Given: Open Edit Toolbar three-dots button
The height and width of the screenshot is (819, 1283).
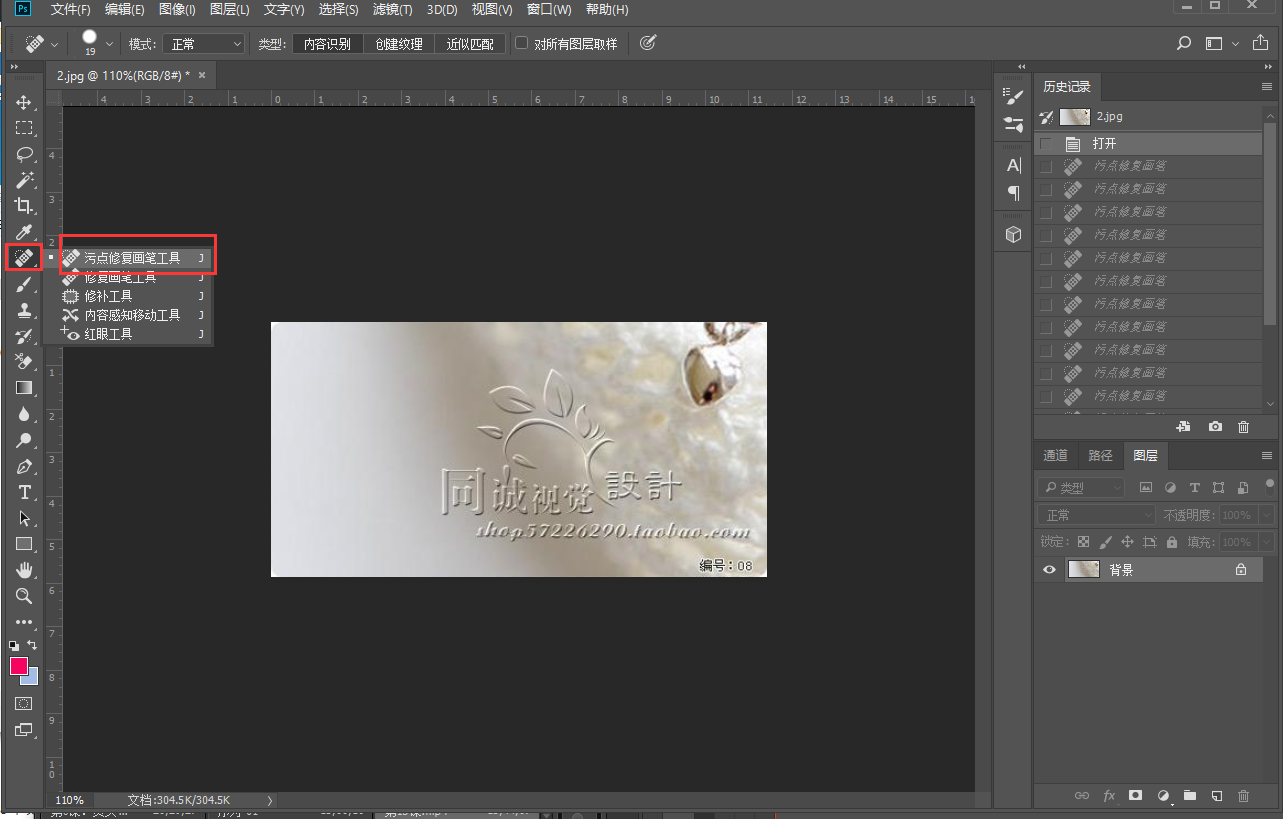Looking at the screenshot, I should (24, 622).
